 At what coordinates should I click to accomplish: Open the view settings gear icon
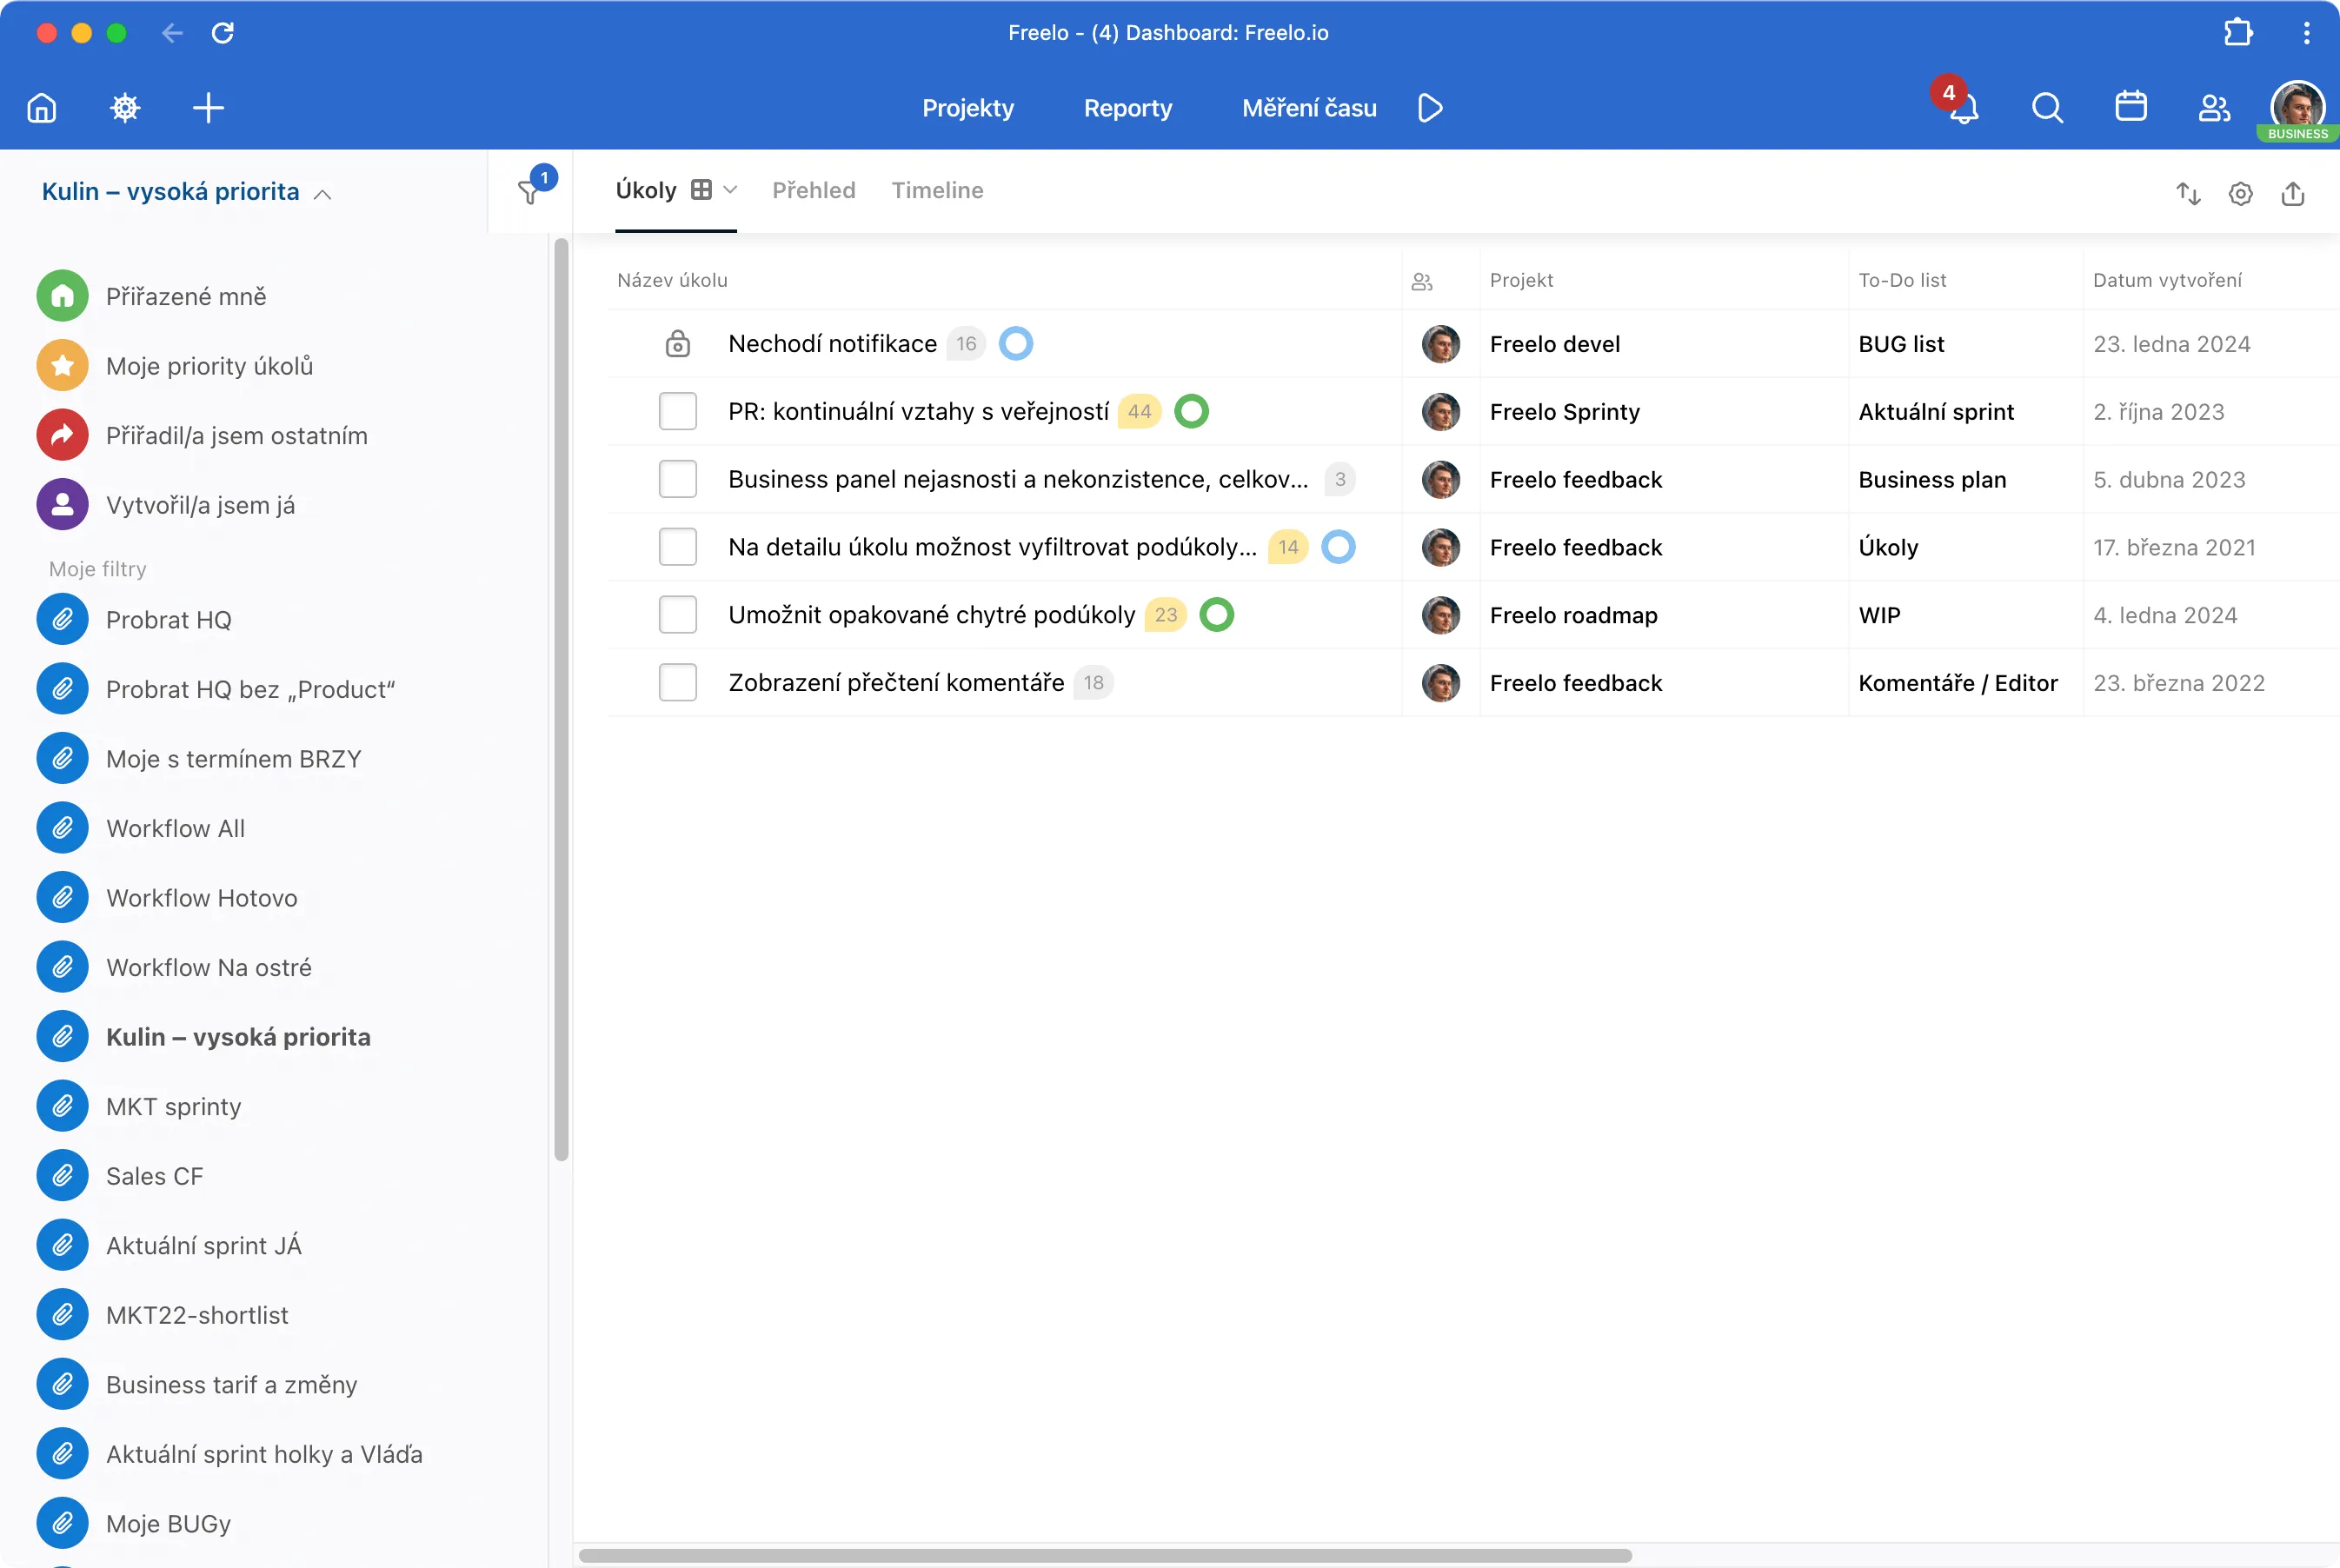(x=2241, y=194)
